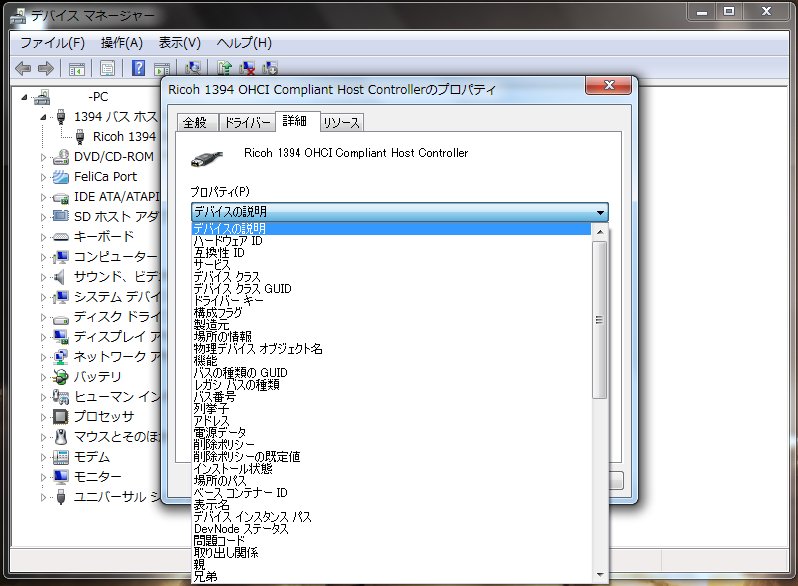Select the プロセッサ processor icon
This screenshot has height=586, width=798.
click(x=61, y=416)
